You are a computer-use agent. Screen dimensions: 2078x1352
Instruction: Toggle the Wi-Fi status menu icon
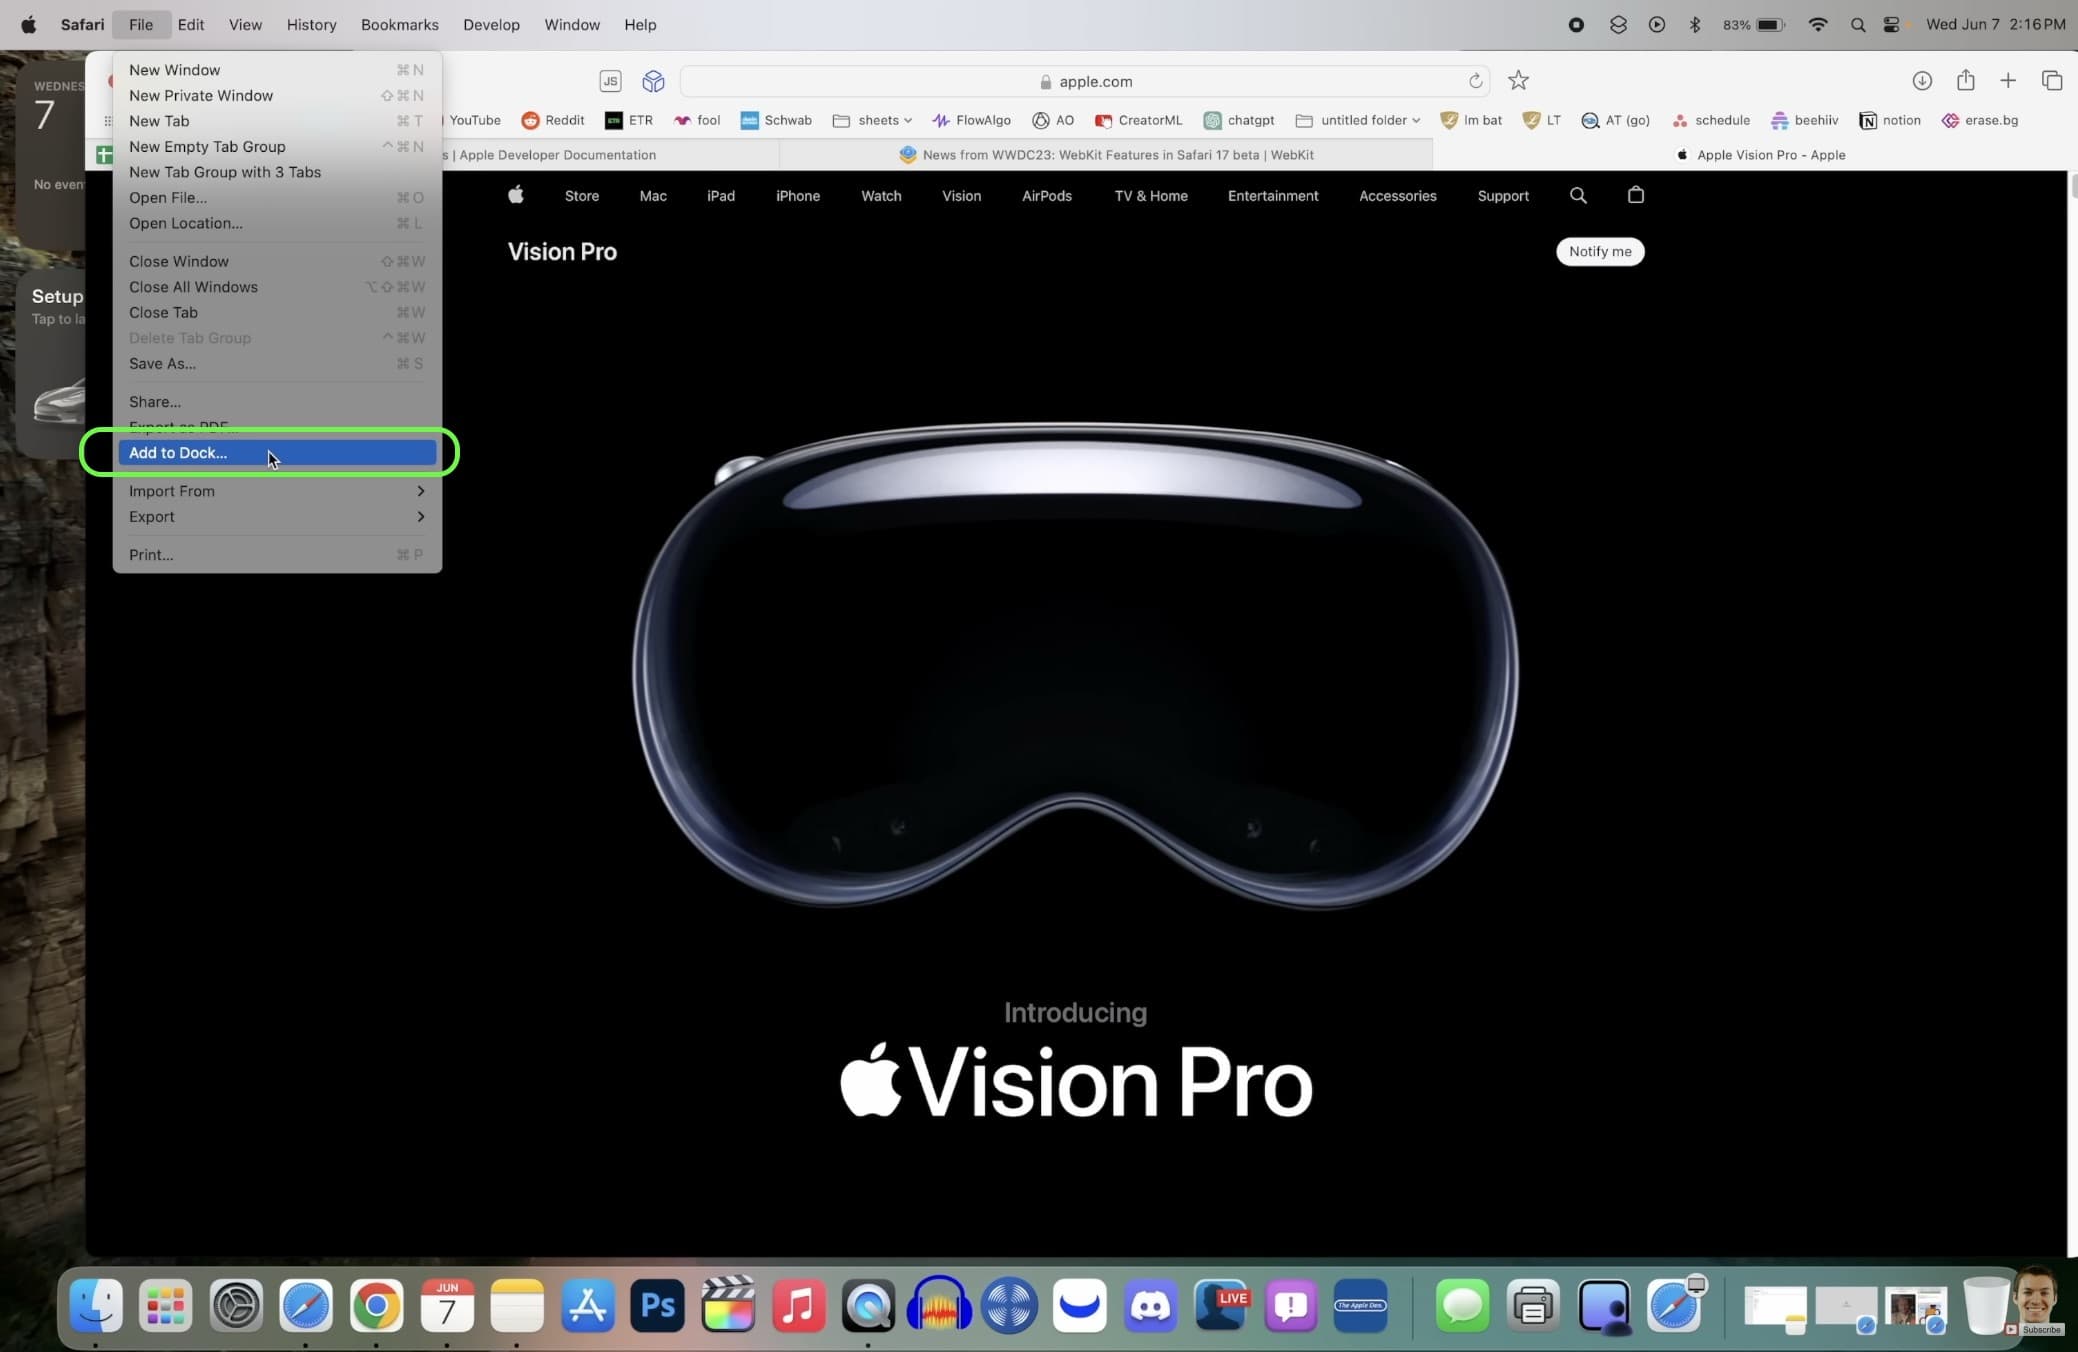[x=1817, y=25]
